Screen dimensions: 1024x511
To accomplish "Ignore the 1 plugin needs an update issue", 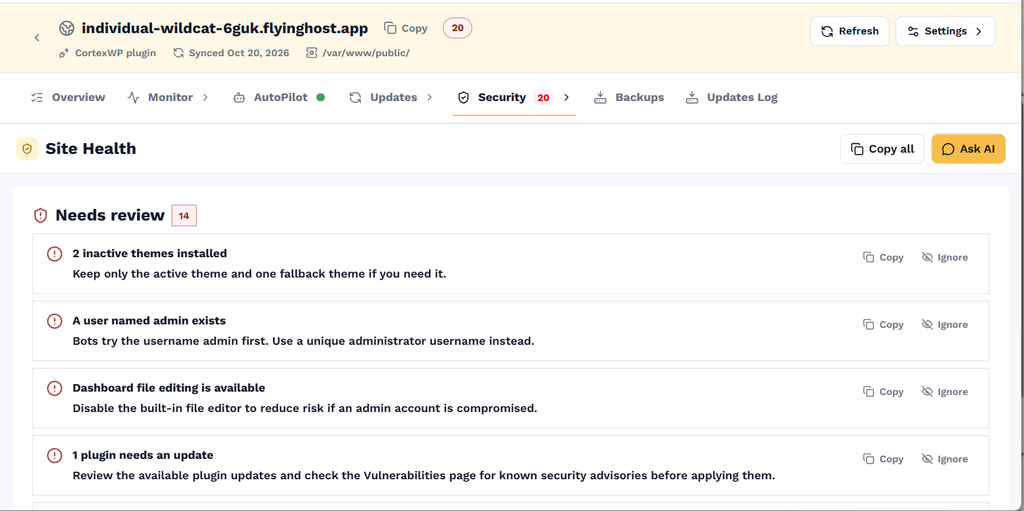I will tap(944, 459).
